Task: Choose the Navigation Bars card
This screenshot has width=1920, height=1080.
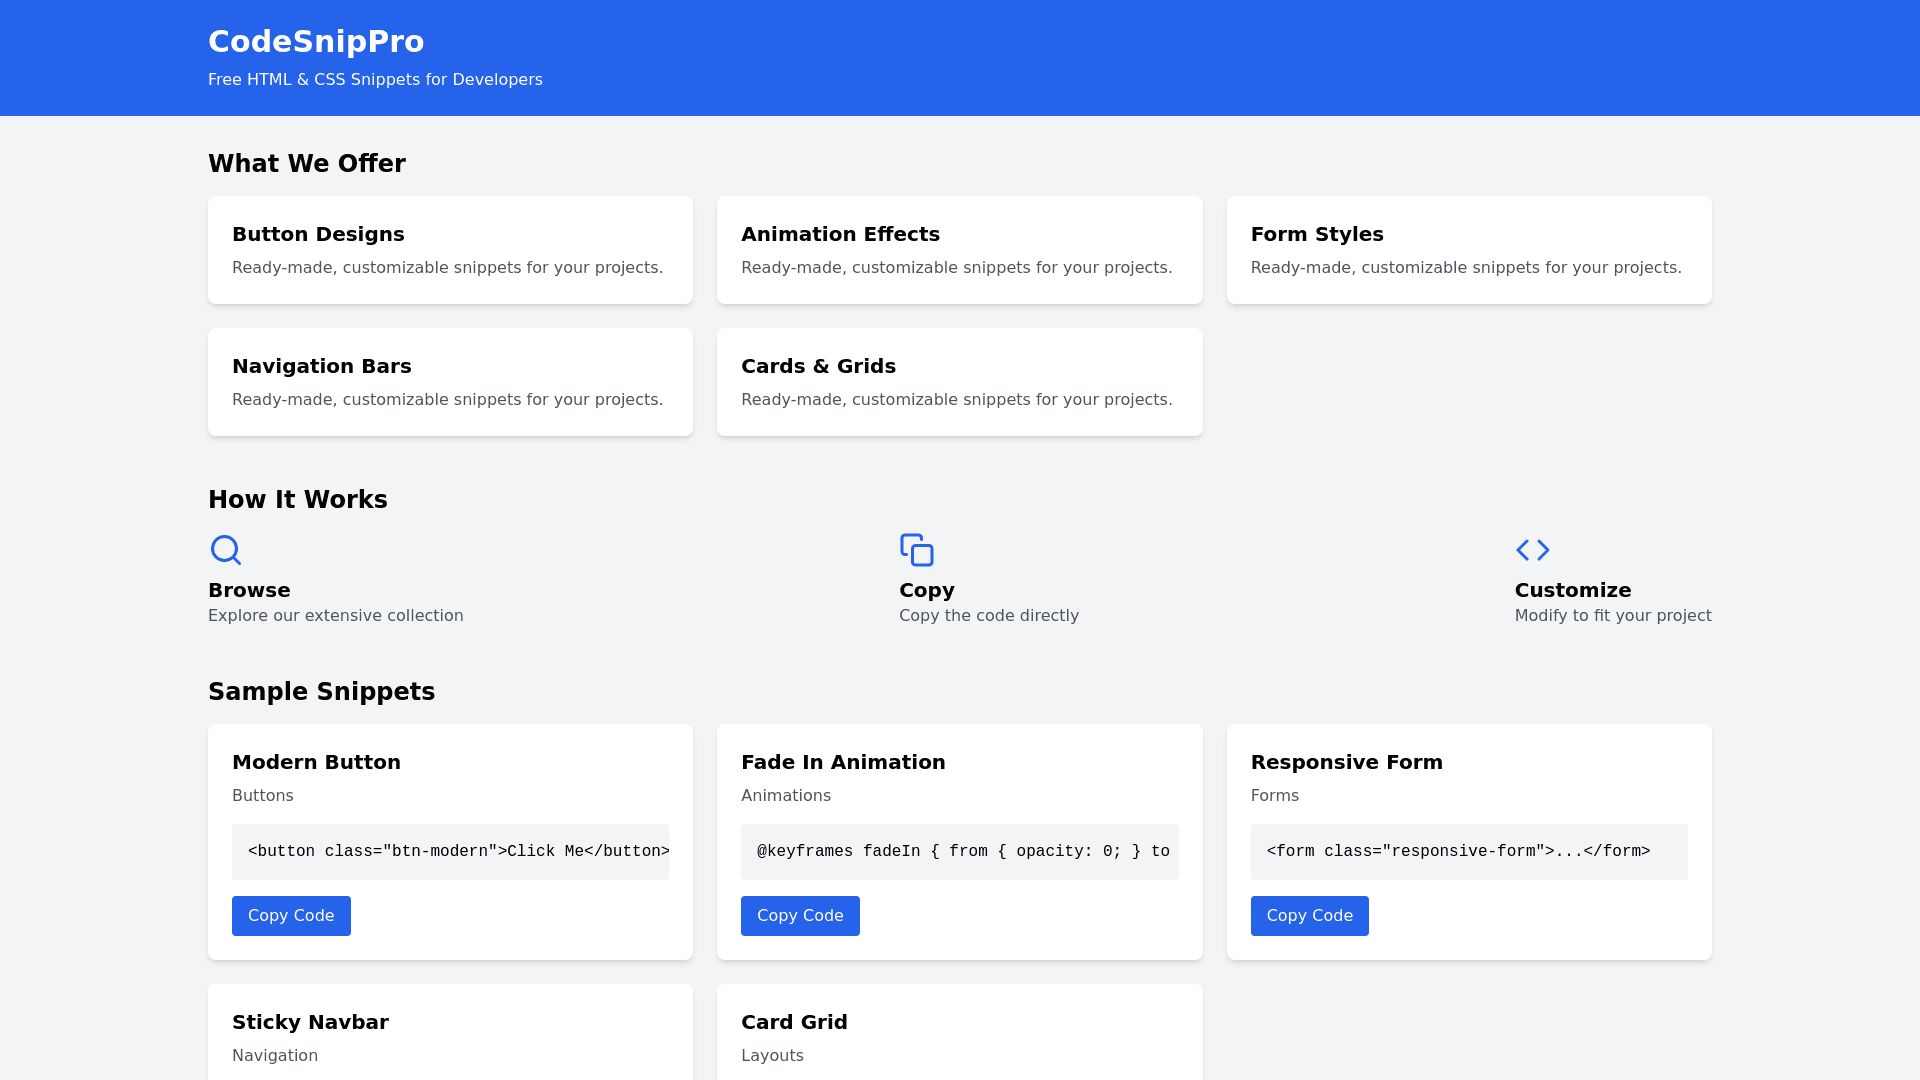Action: tap(450, 382)
